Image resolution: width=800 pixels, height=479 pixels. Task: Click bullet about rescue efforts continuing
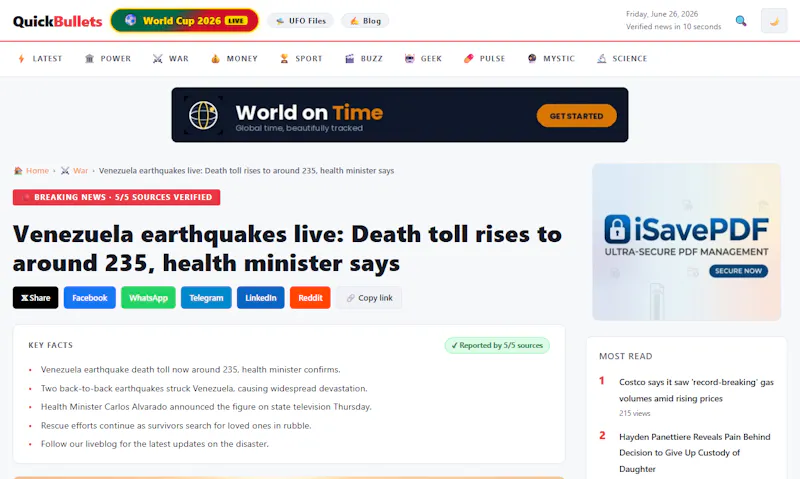click(176, 425)
